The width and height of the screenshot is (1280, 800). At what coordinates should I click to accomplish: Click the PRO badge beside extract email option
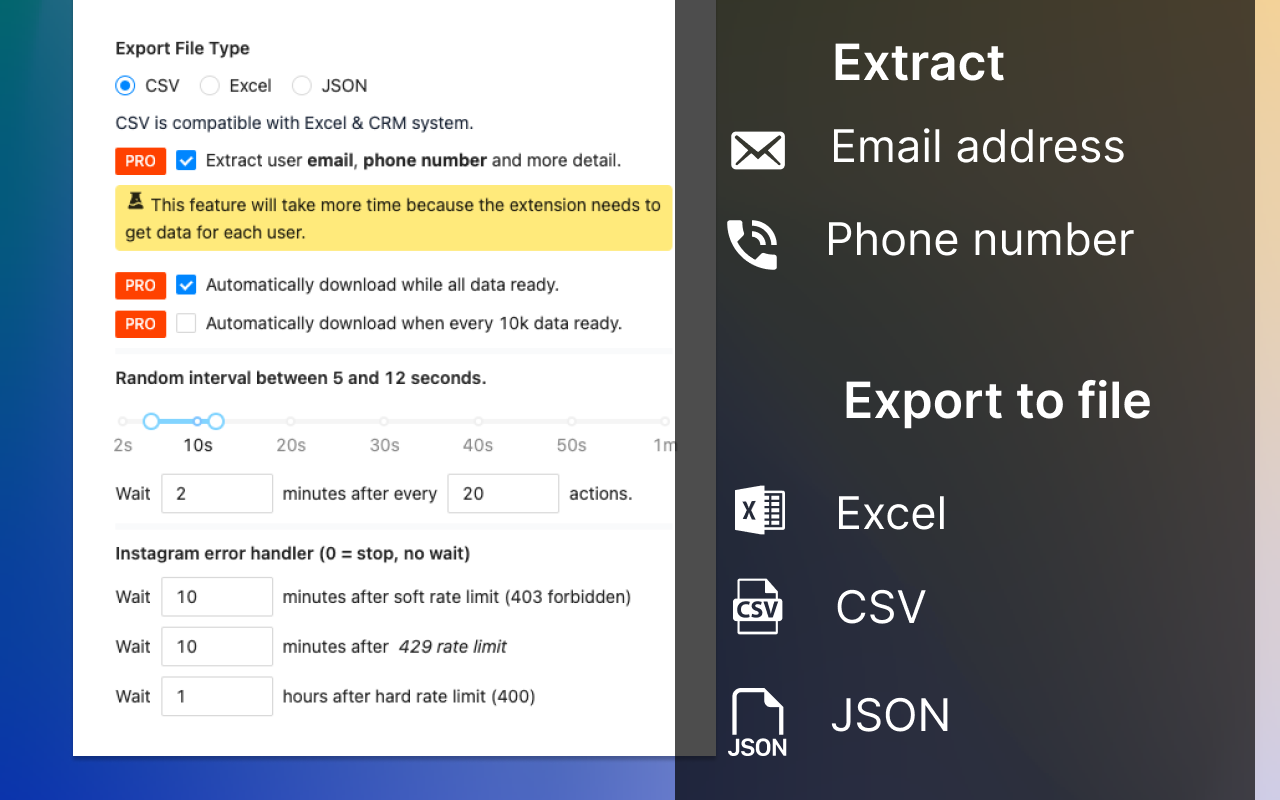click(x=140, y=161)
